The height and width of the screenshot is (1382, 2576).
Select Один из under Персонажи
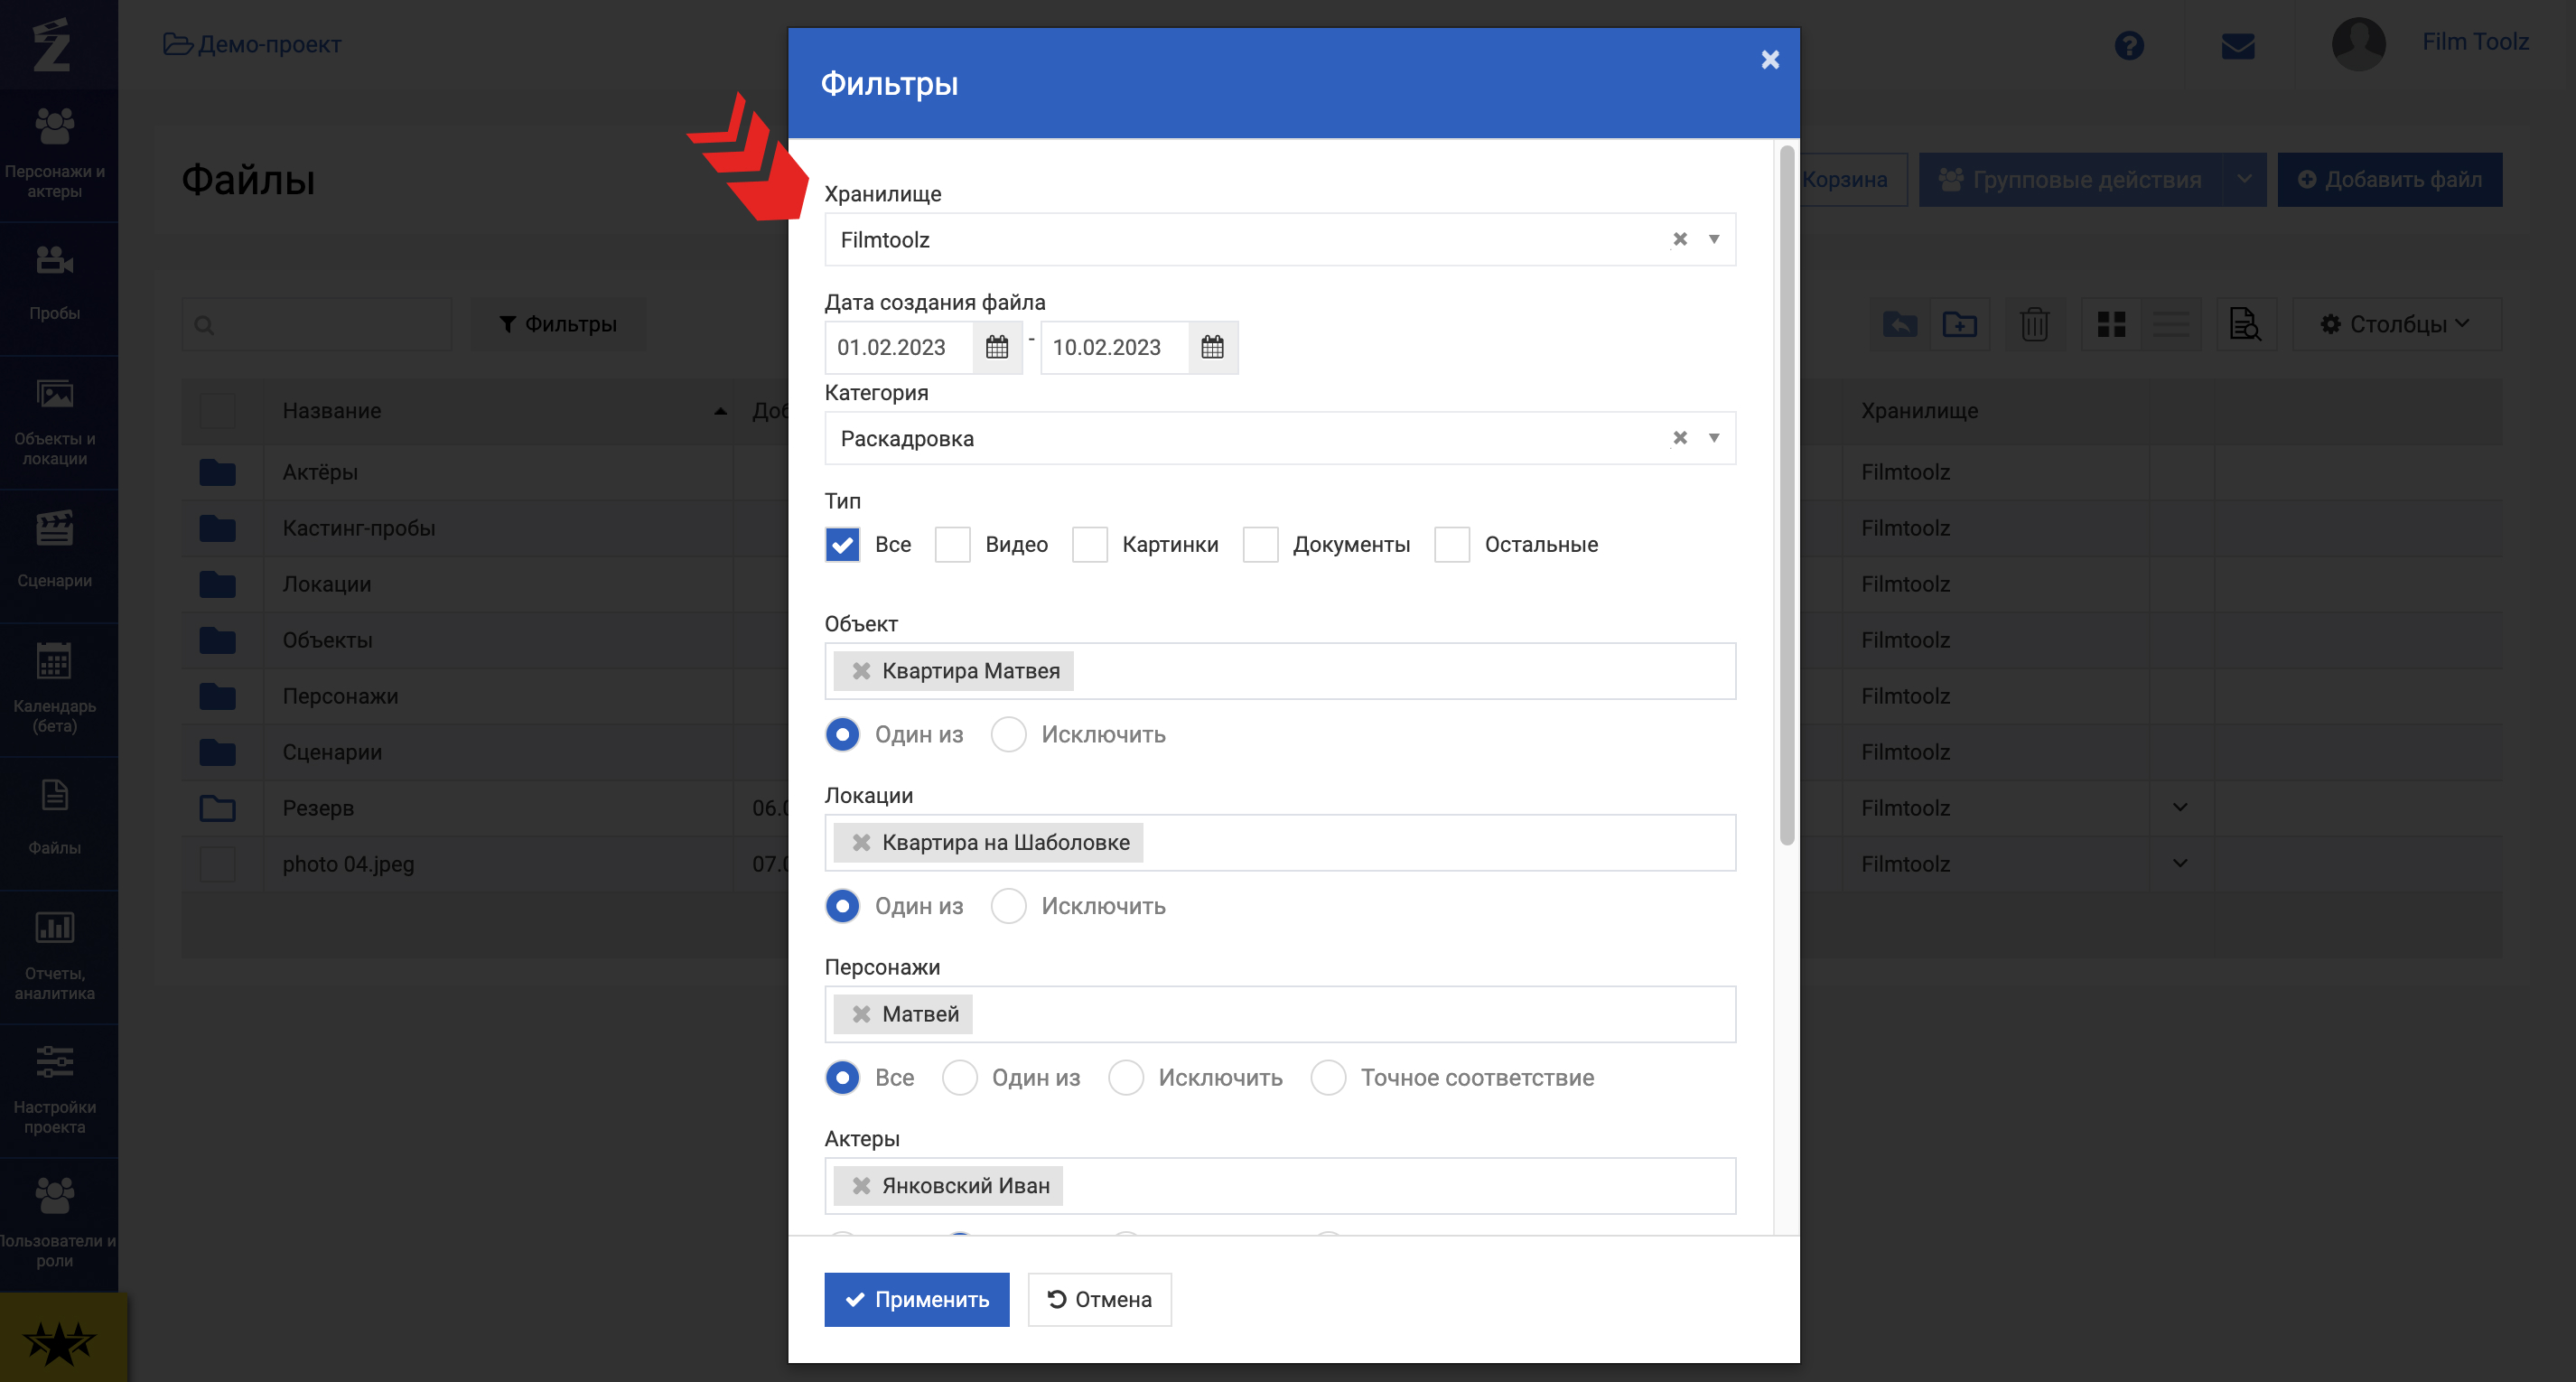coord(959,1077)
